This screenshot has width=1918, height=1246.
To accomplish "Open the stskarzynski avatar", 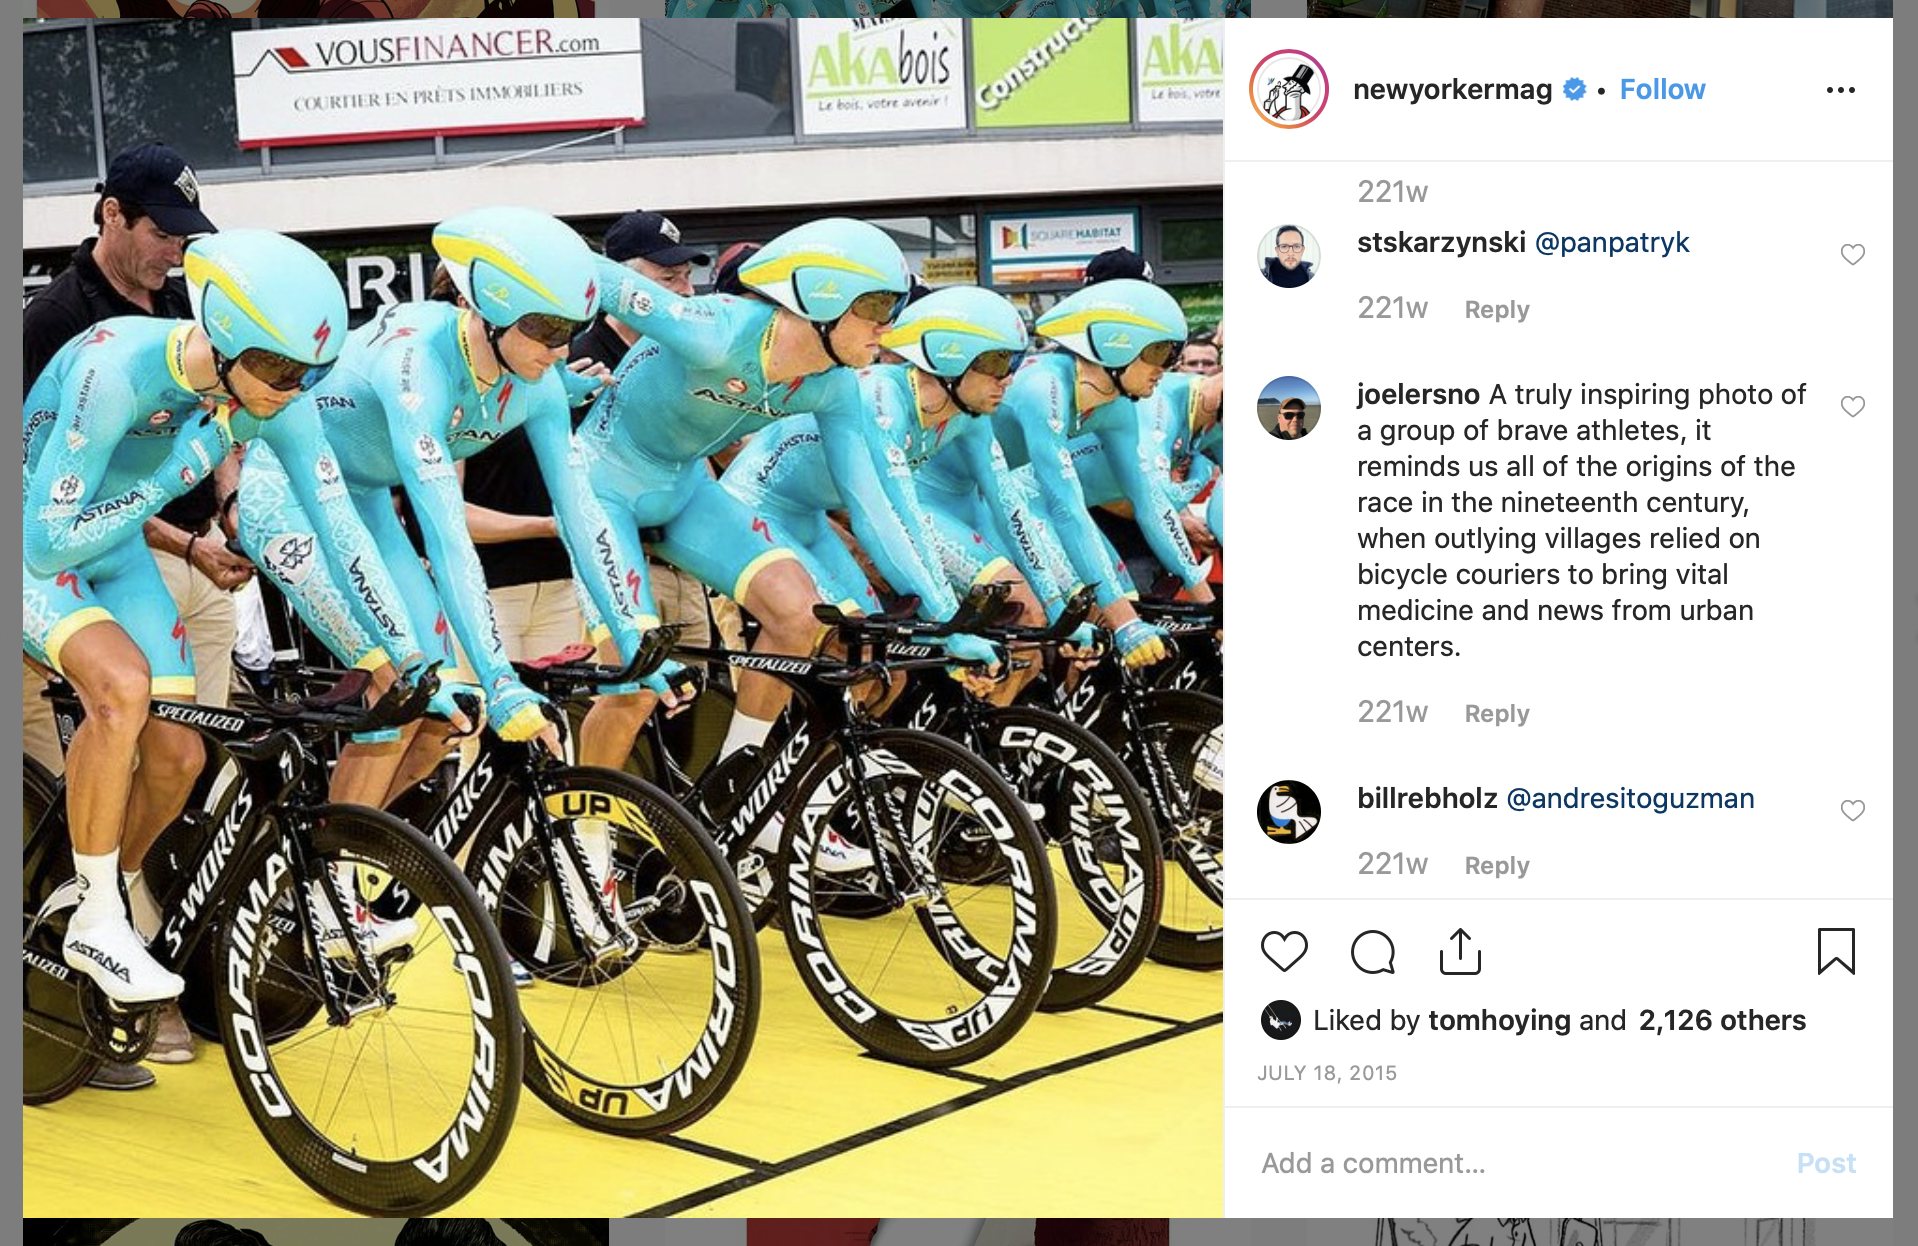I will pos(1289,256).
